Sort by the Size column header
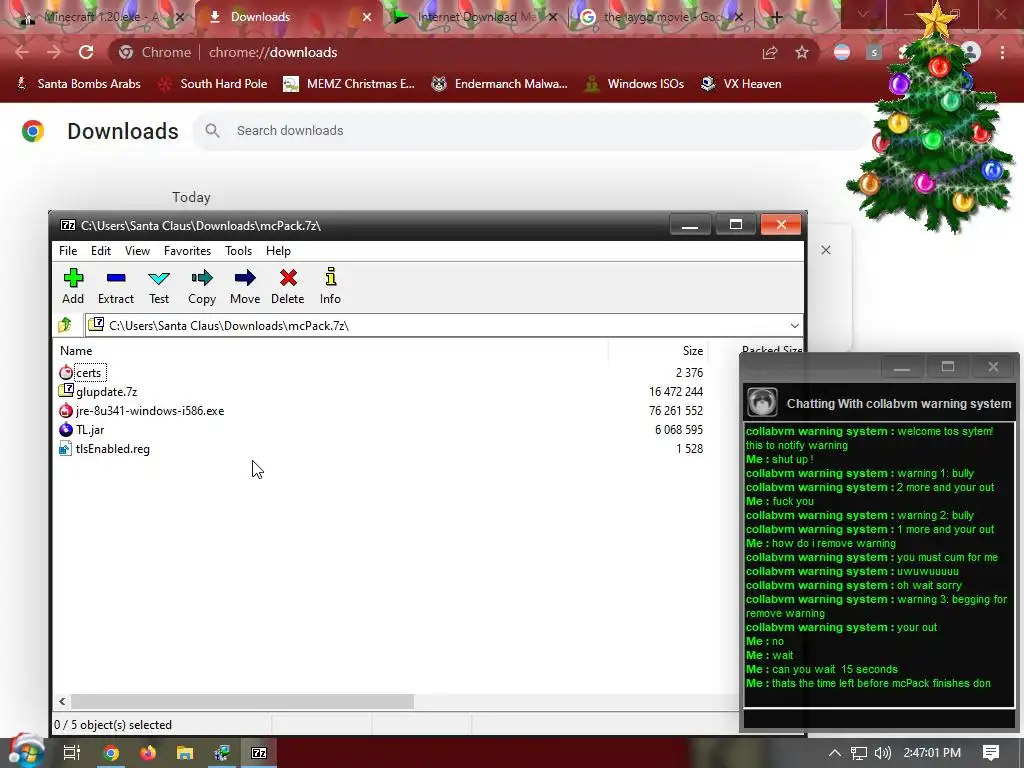Screen dimensions: 1024x768 pos(658,351)
